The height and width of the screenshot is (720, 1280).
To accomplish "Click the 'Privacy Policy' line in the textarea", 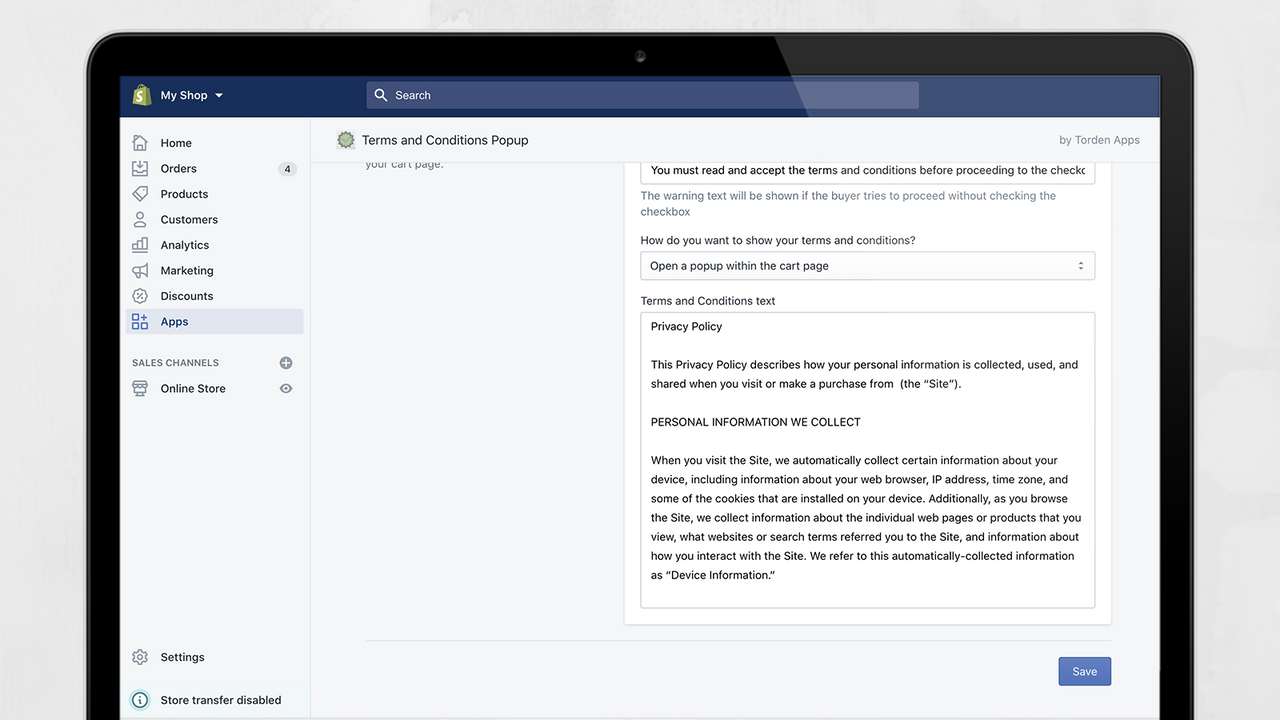I will tap(686, 326).
